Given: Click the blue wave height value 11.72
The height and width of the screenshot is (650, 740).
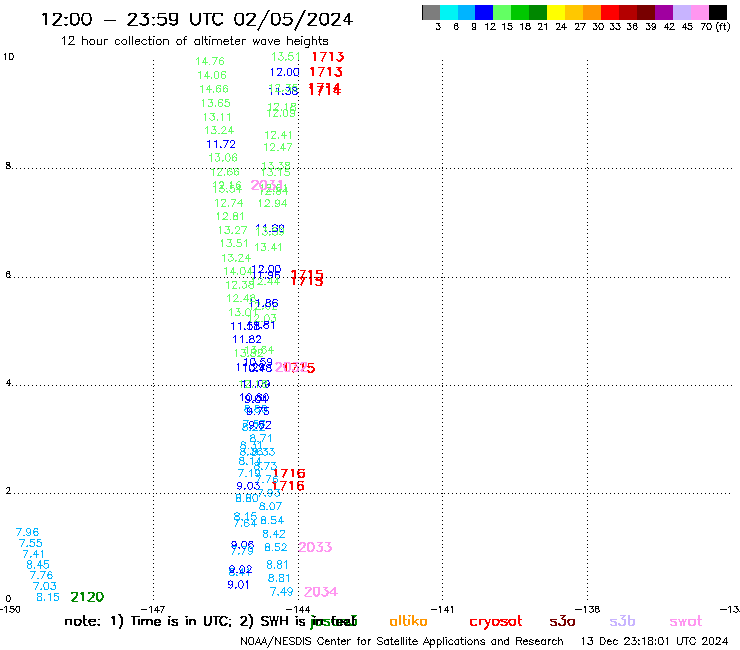Looking at the screenshot, I should click(221, 144).
